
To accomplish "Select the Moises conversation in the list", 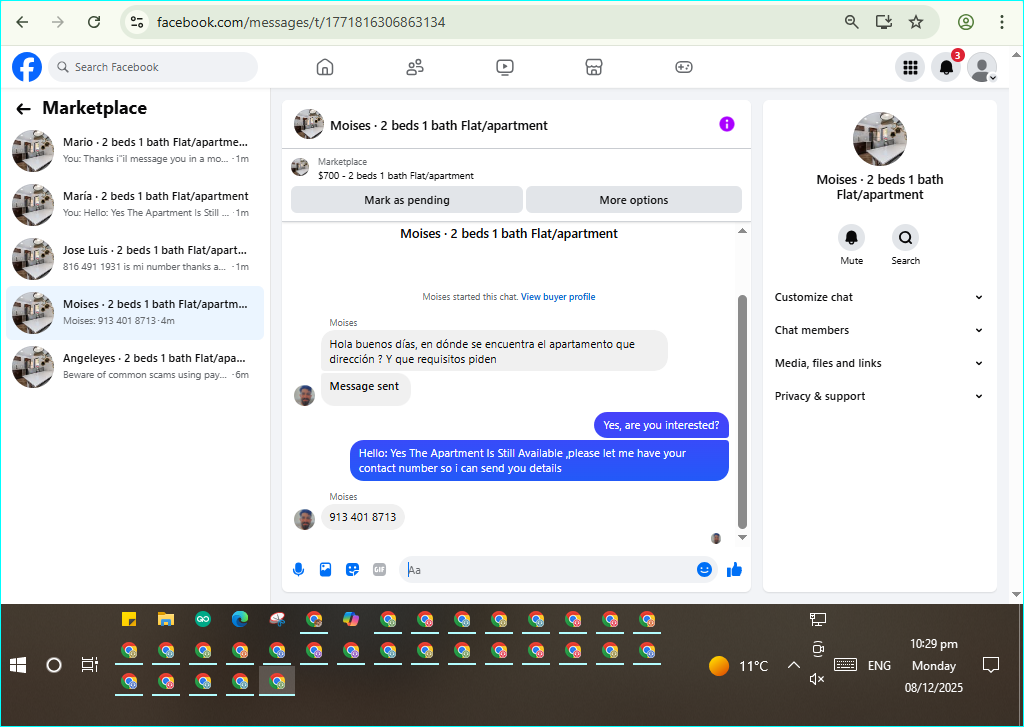I will [x=135, y=313].
